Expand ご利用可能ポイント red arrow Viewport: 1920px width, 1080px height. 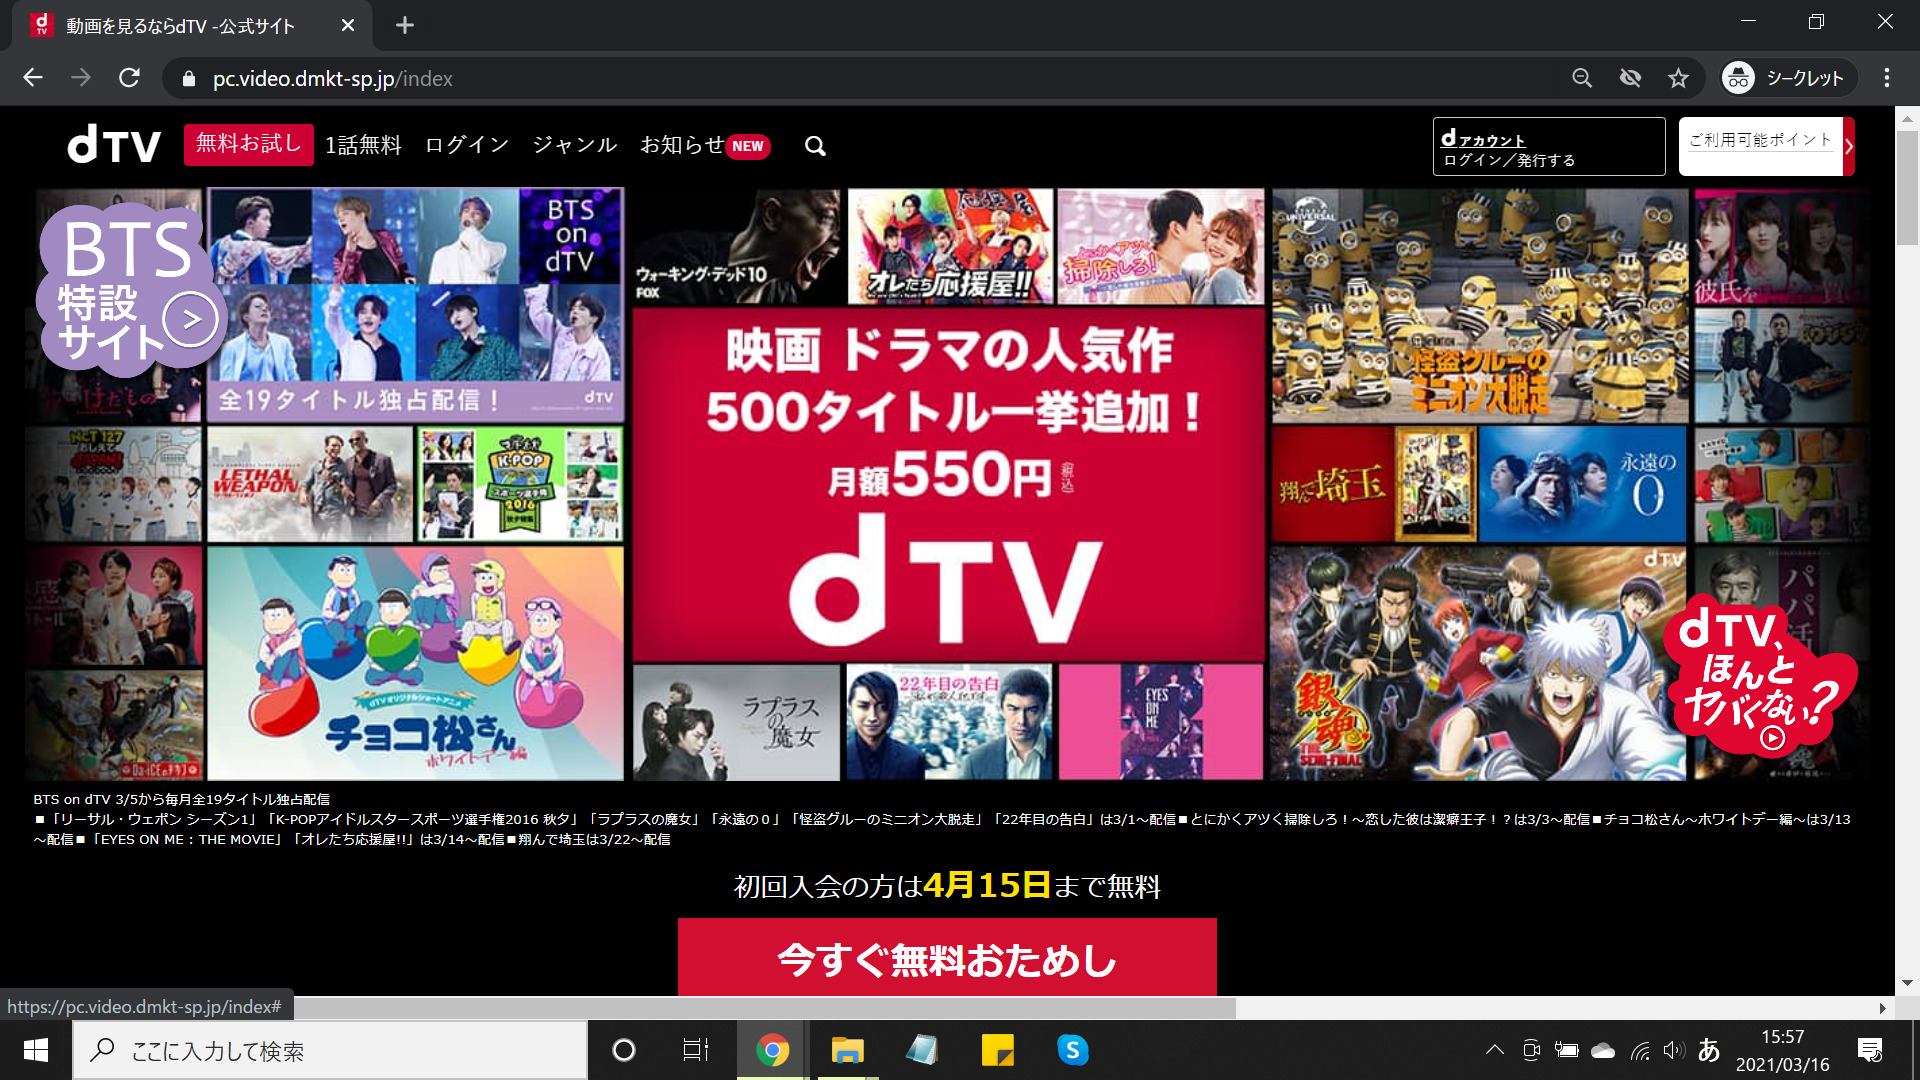[x=1848, y=146]
